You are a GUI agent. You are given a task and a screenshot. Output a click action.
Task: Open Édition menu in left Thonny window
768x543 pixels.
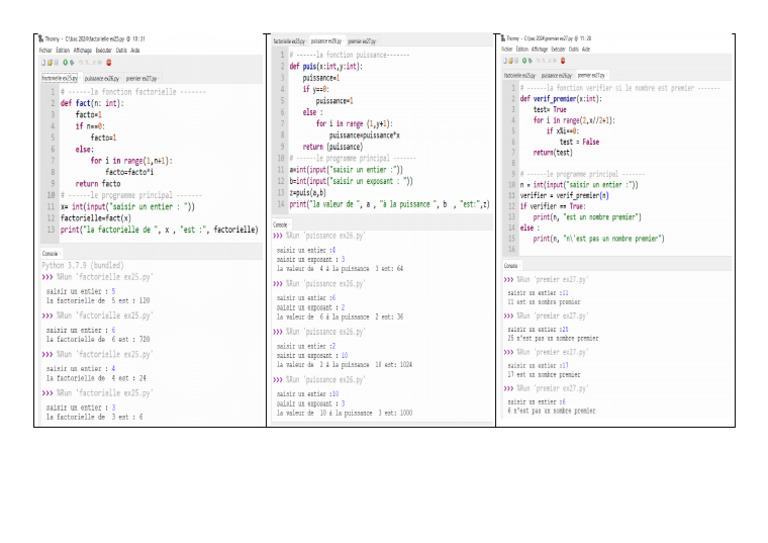click(x=62, y=49)
